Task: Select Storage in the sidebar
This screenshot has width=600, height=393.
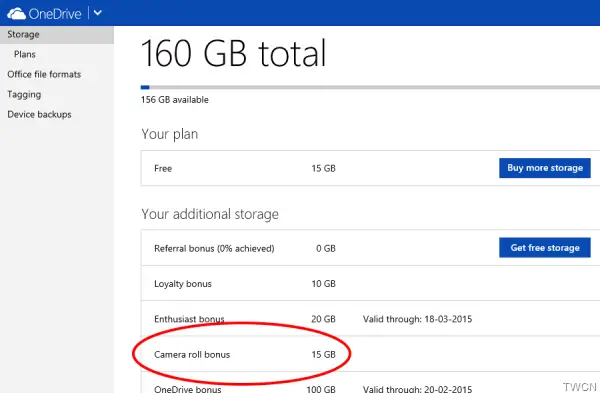Action: tap(57, 34)
